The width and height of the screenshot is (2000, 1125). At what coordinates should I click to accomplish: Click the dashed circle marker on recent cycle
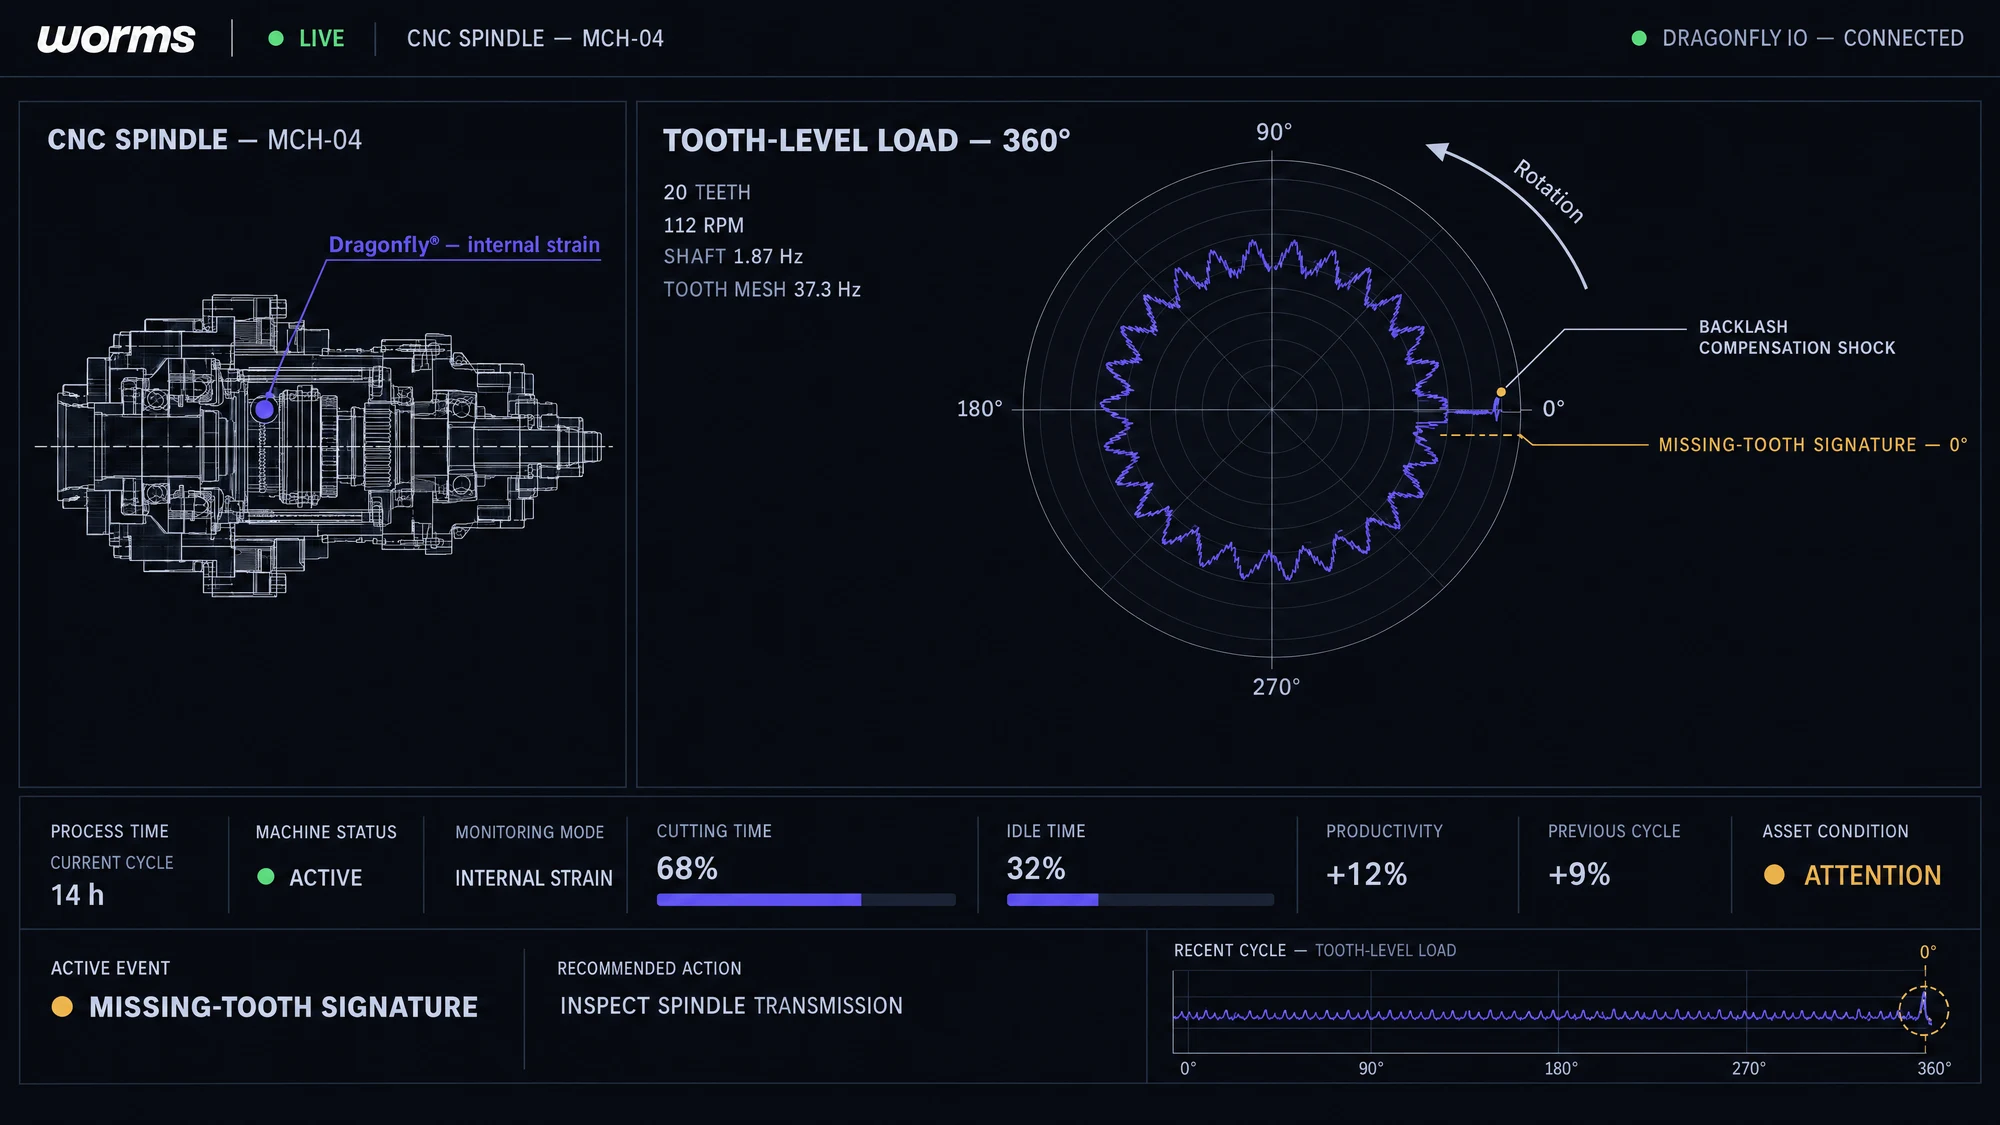[1924, 1010]
